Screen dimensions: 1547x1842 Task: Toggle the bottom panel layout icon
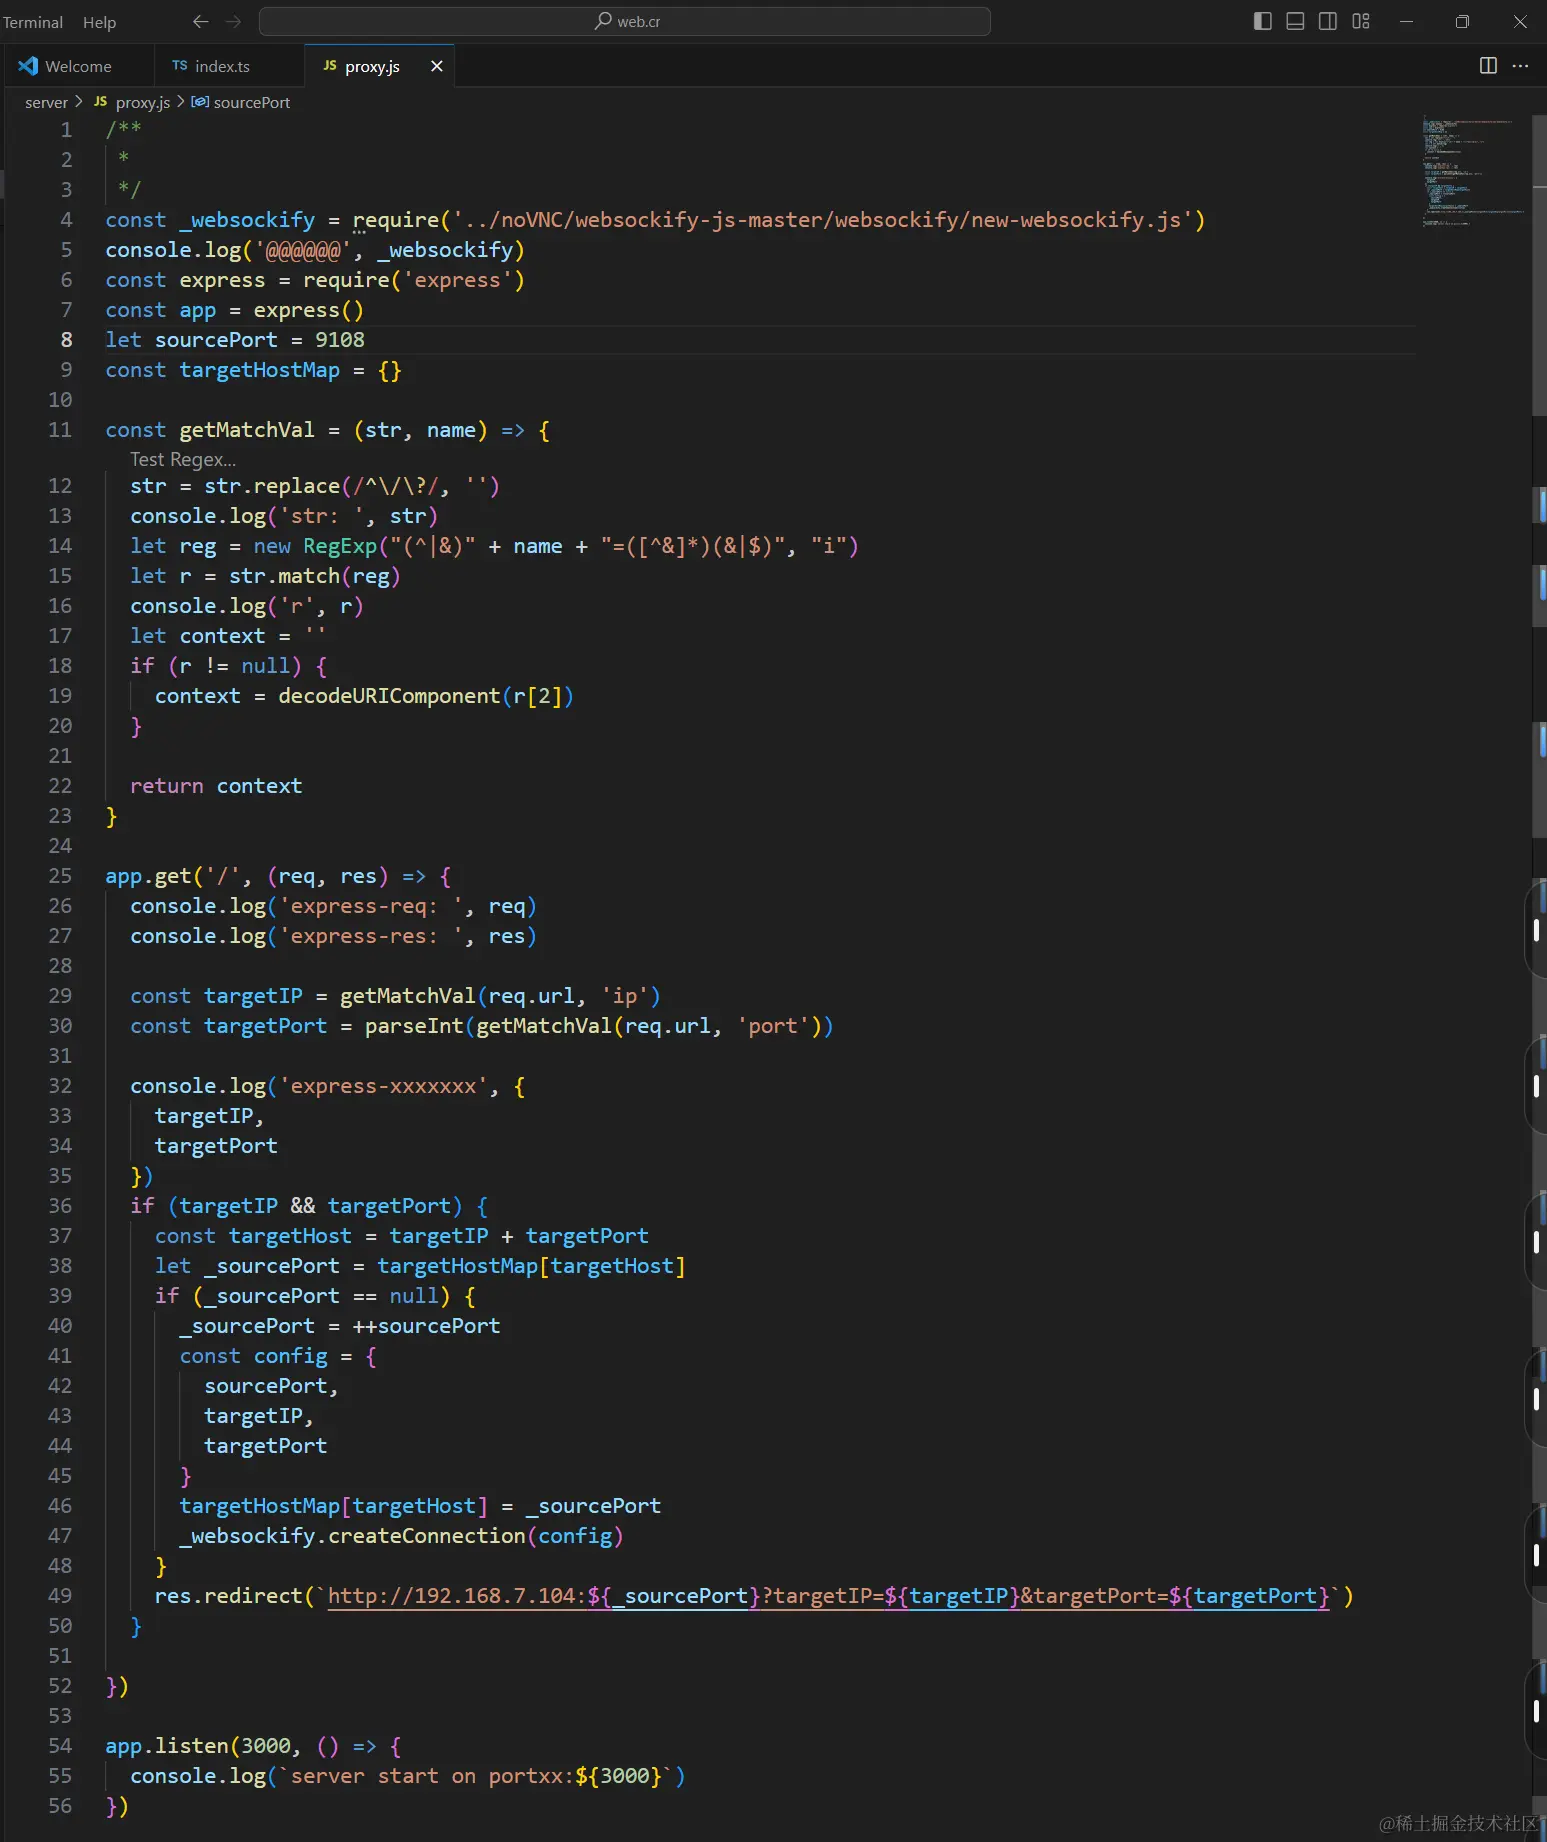[1295, 21]
